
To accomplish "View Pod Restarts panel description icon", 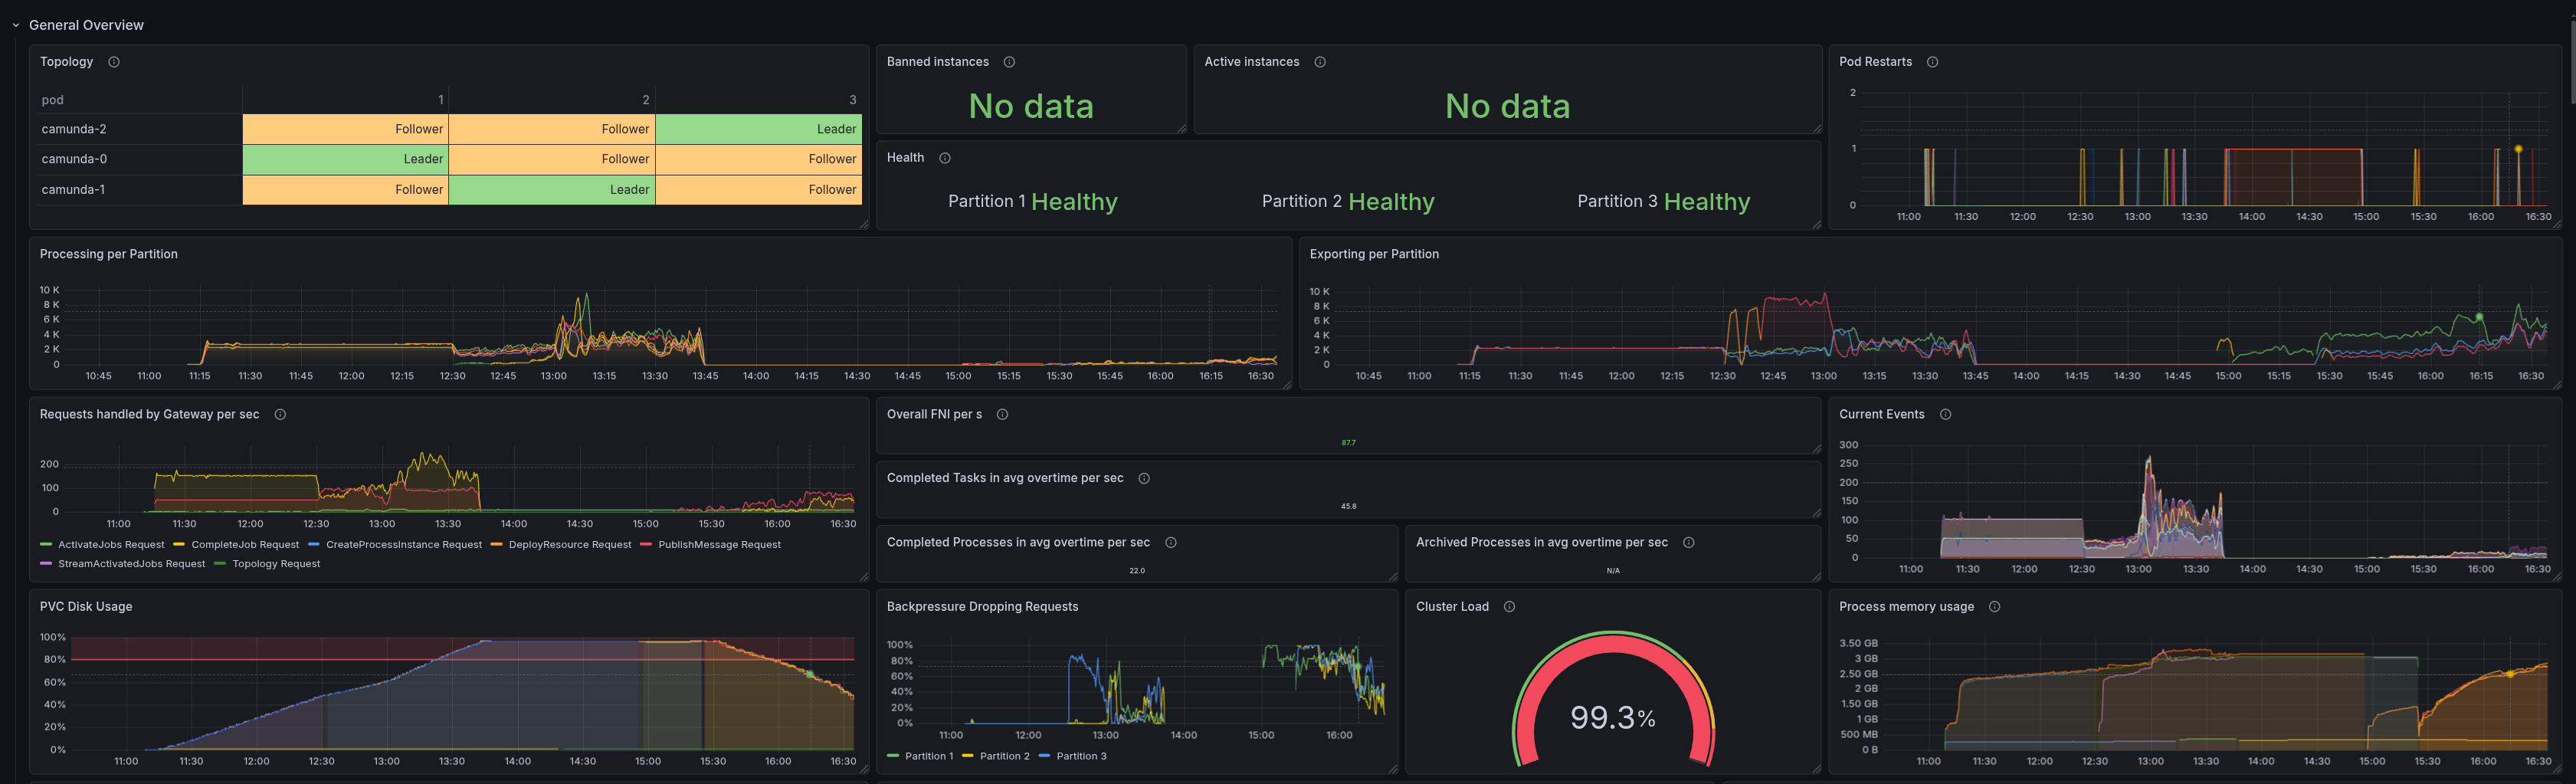I will pos(1932,62).
